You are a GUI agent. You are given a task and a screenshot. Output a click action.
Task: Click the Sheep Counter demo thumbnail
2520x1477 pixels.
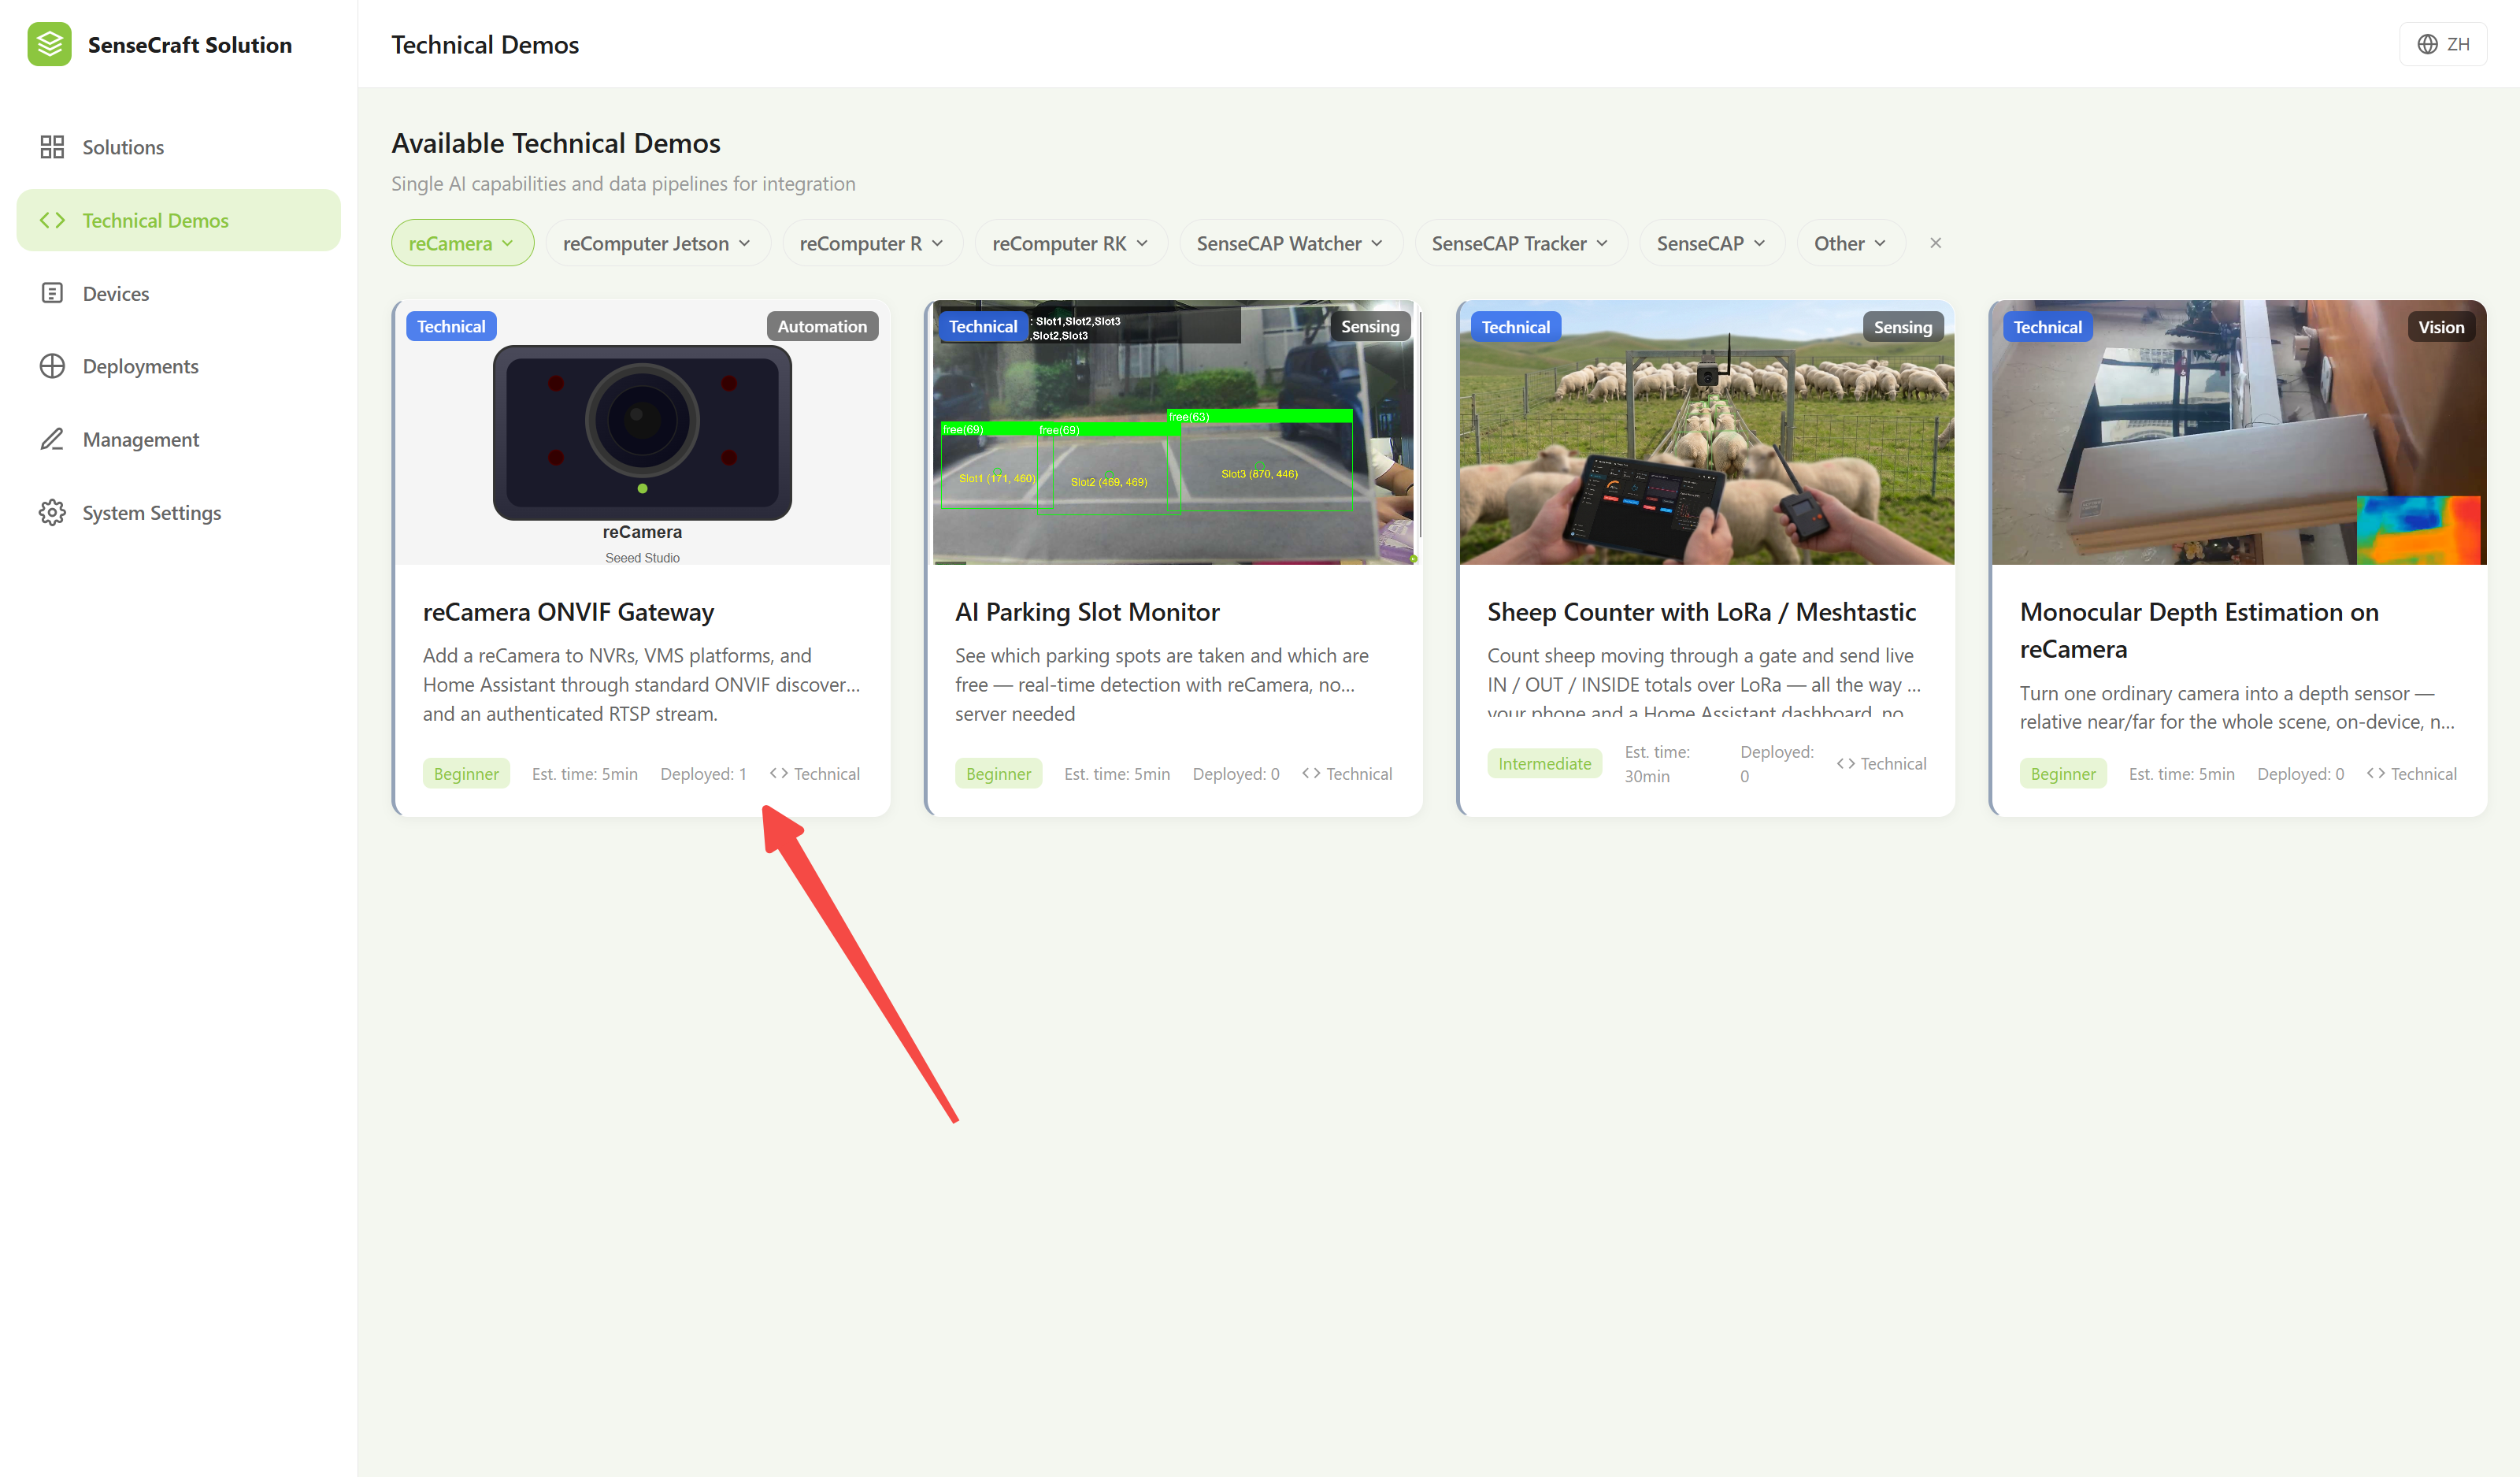pos(1706,432)
